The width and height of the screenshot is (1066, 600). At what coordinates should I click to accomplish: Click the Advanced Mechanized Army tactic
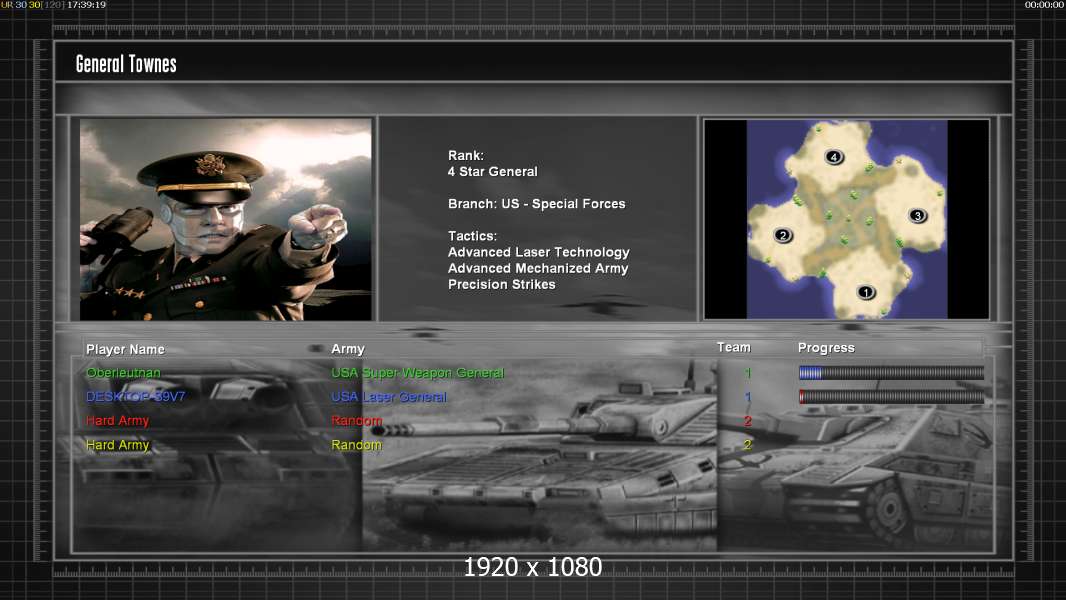click(538, 268)
